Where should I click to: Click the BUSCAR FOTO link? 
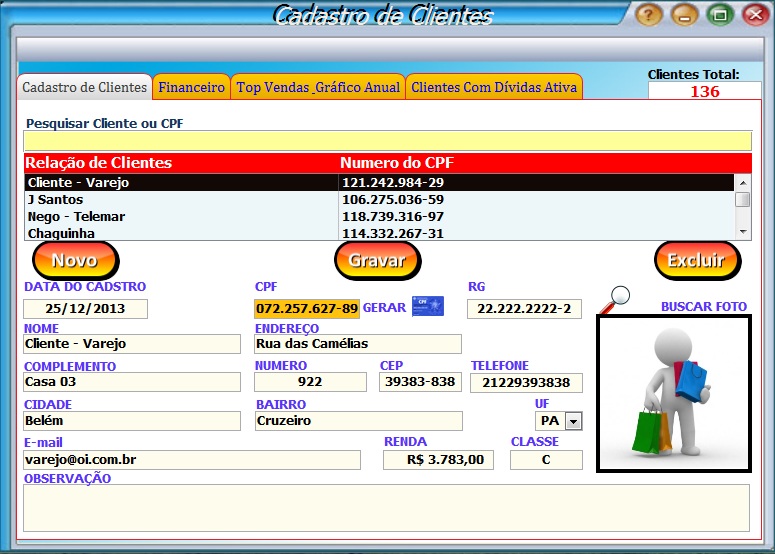pos(704,306)
